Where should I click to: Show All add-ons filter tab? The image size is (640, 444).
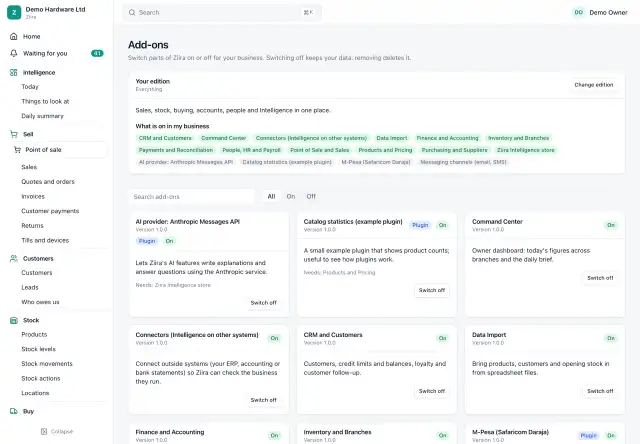(x=271, y=196)
